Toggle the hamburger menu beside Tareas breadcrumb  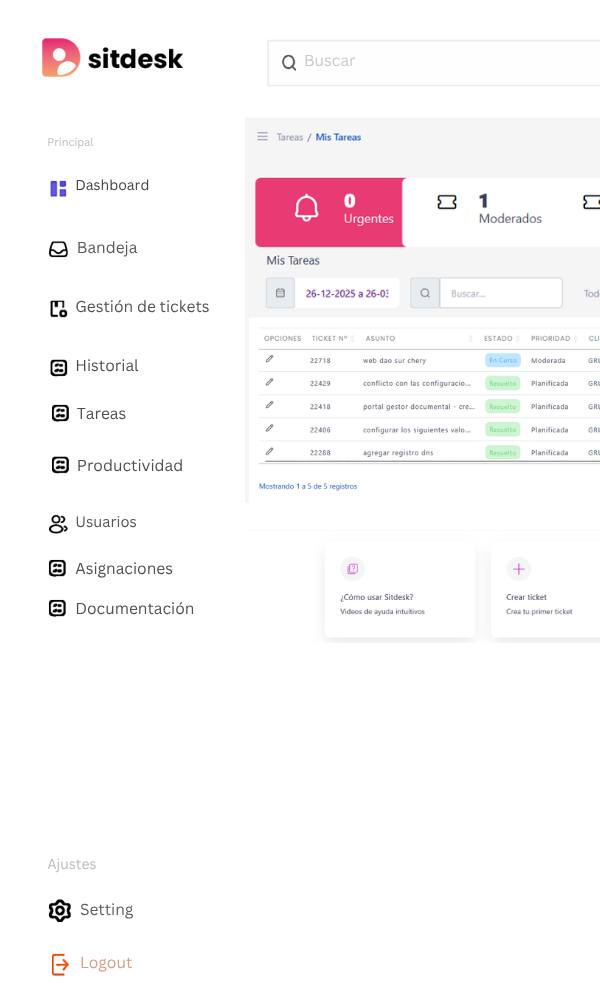[262, 137]
